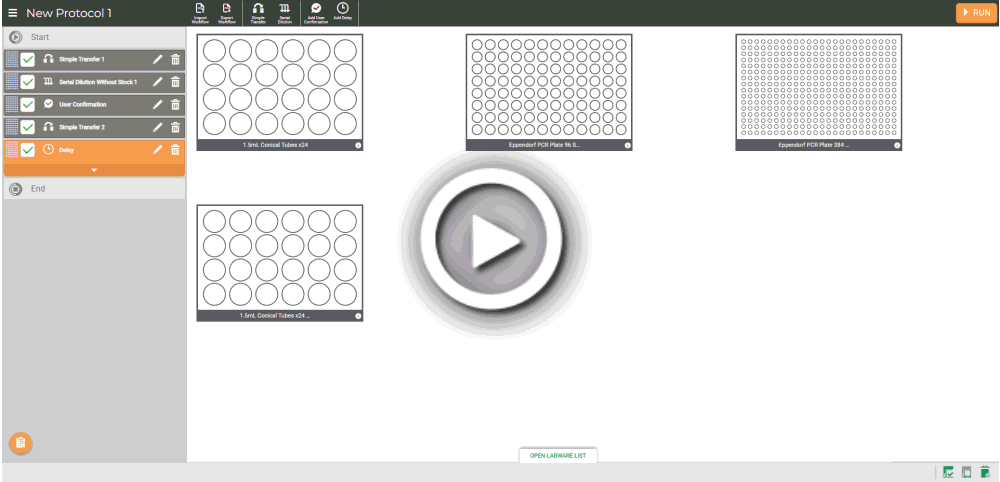The width and height of the screenshot is (1000, 482).
Task: Delete the User Confirmation step
Action: click(x=176, y=105)
